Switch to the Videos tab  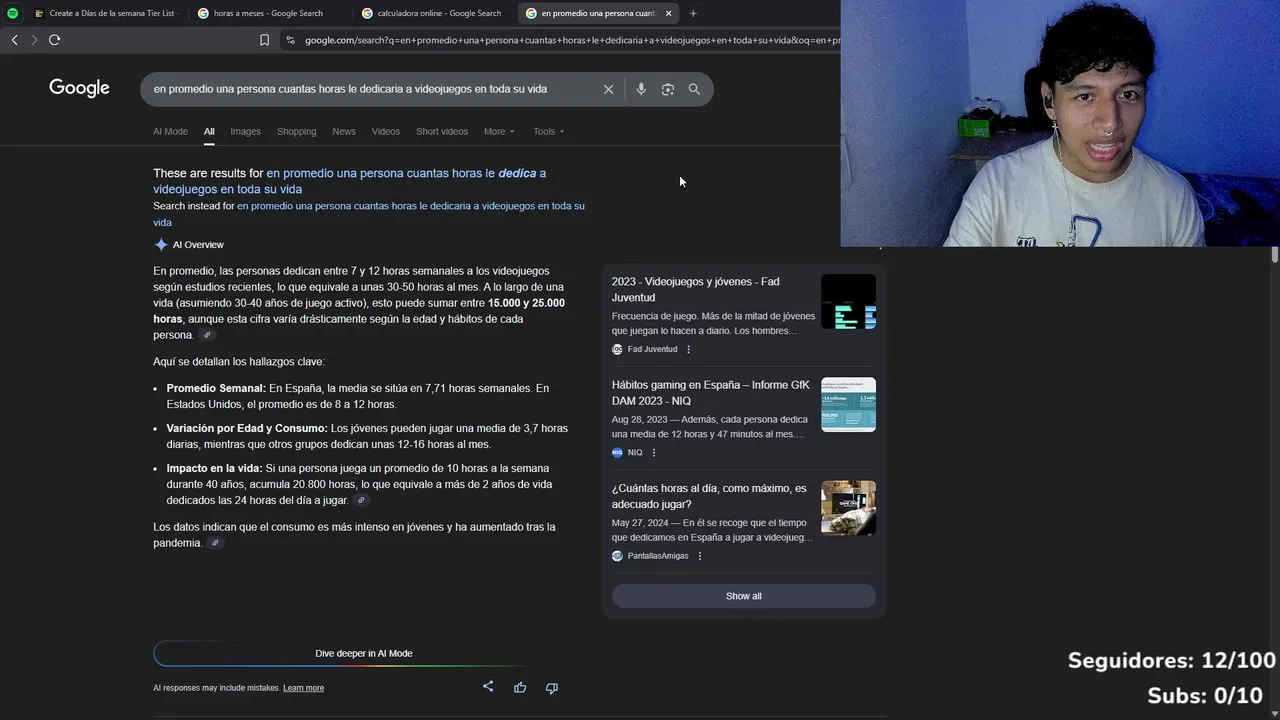[x=386, y=131]
